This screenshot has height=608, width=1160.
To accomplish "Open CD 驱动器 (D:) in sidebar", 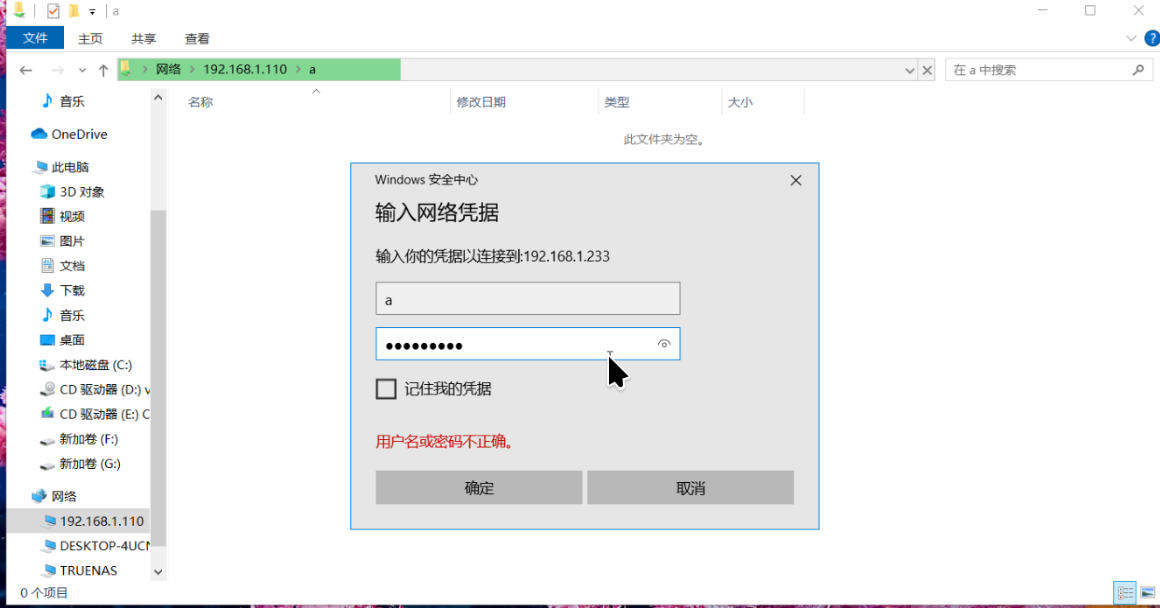I will 104,390.
